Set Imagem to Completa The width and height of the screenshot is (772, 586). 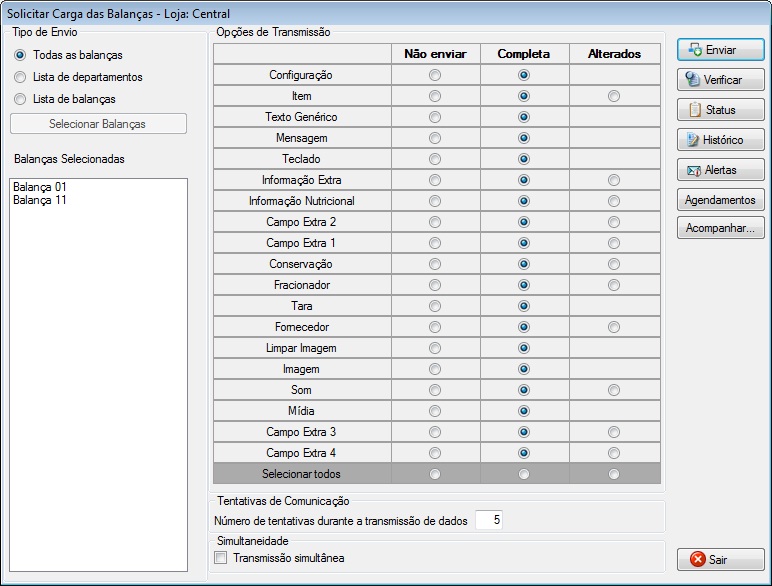click(x=524, y=369)
